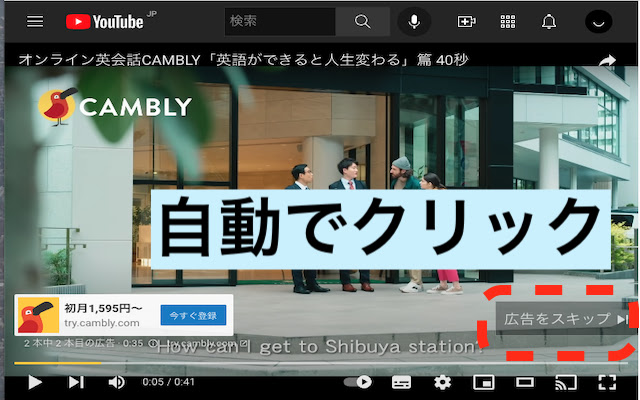This screenshot has height=400, width=640.
Task: Click the Cambly bird ad thumbnail
Action: [x=38, y=315]
